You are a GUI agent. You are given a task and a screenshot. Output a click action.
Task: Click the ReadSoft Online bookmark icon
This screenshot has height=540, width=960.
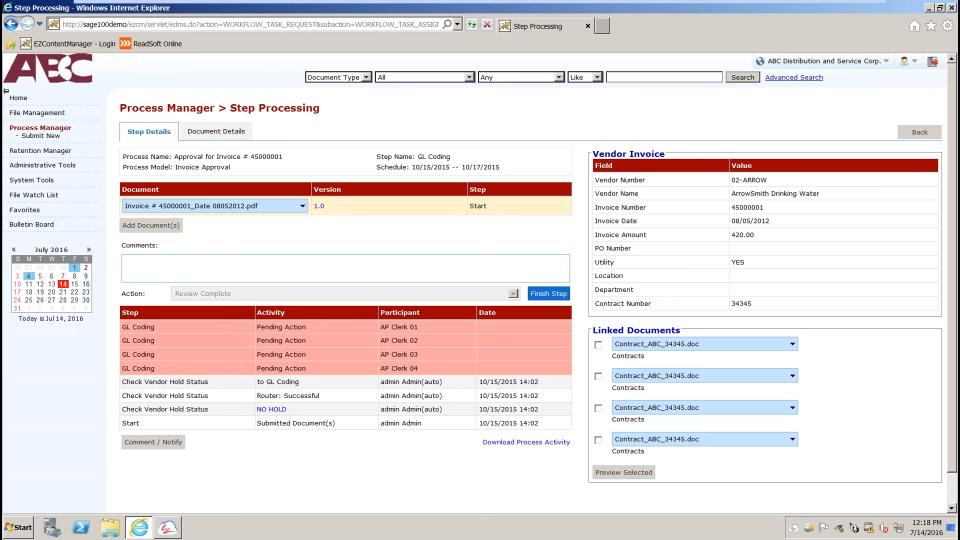pos(126,43)
